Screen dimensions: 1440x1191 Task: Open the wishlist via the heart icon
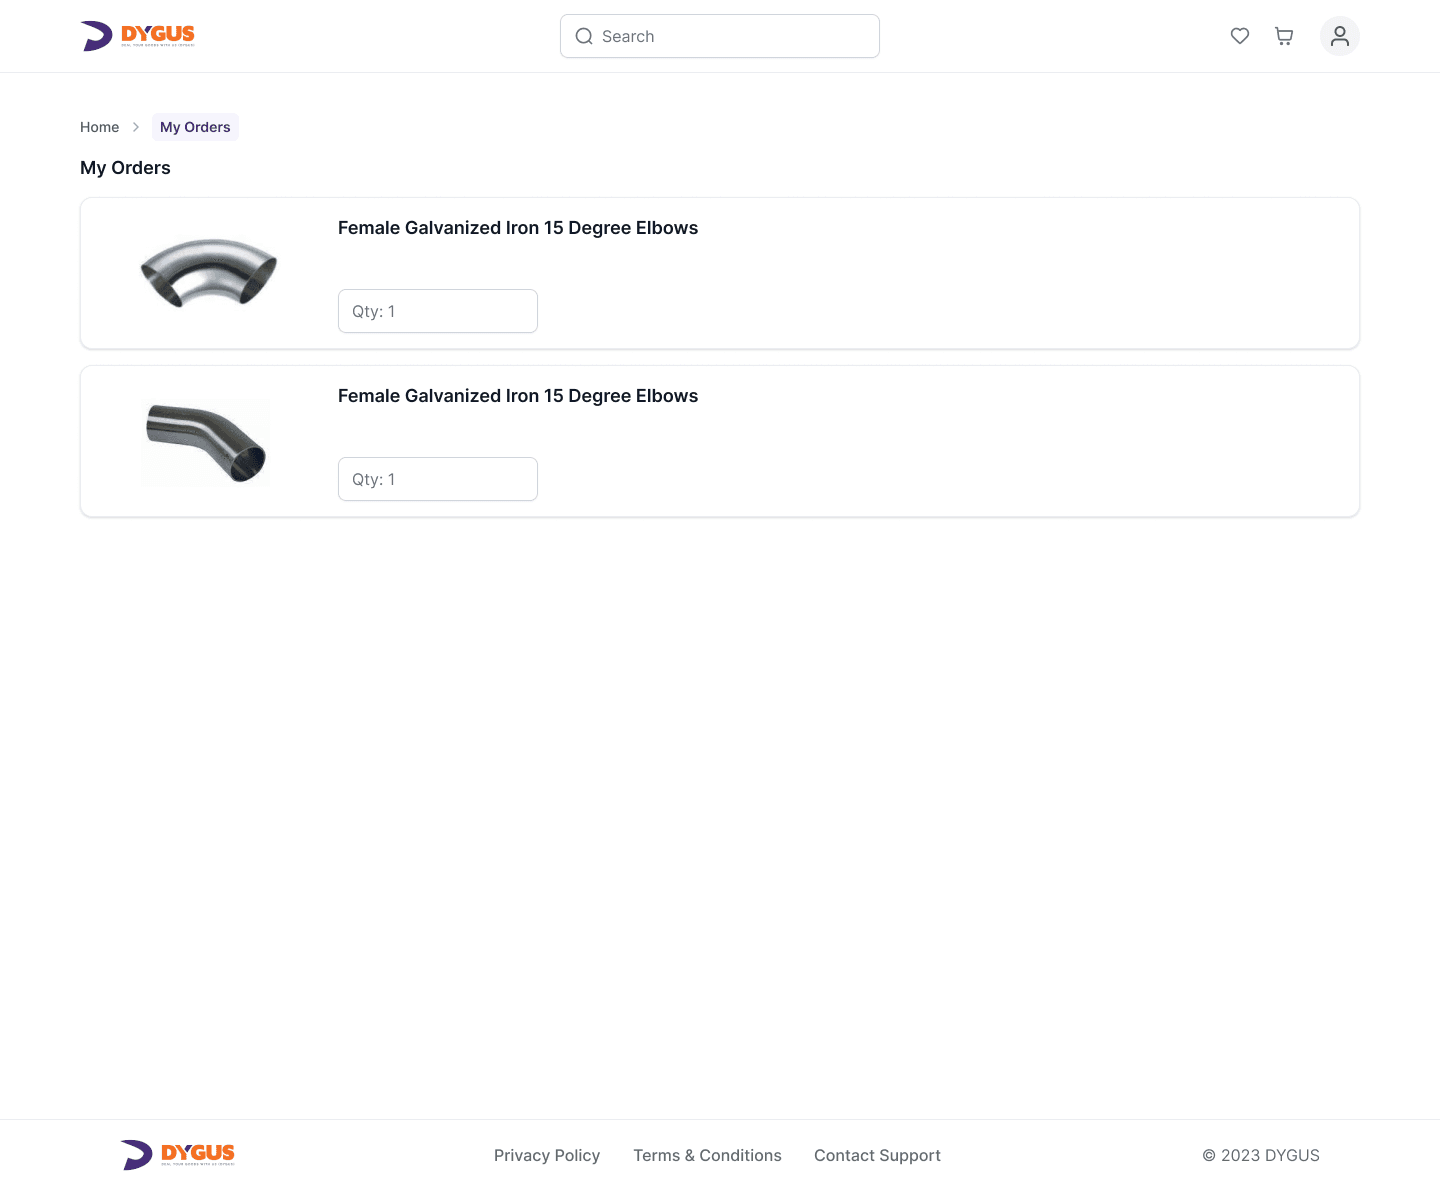pyautogui.click(x=1240, y=36)
